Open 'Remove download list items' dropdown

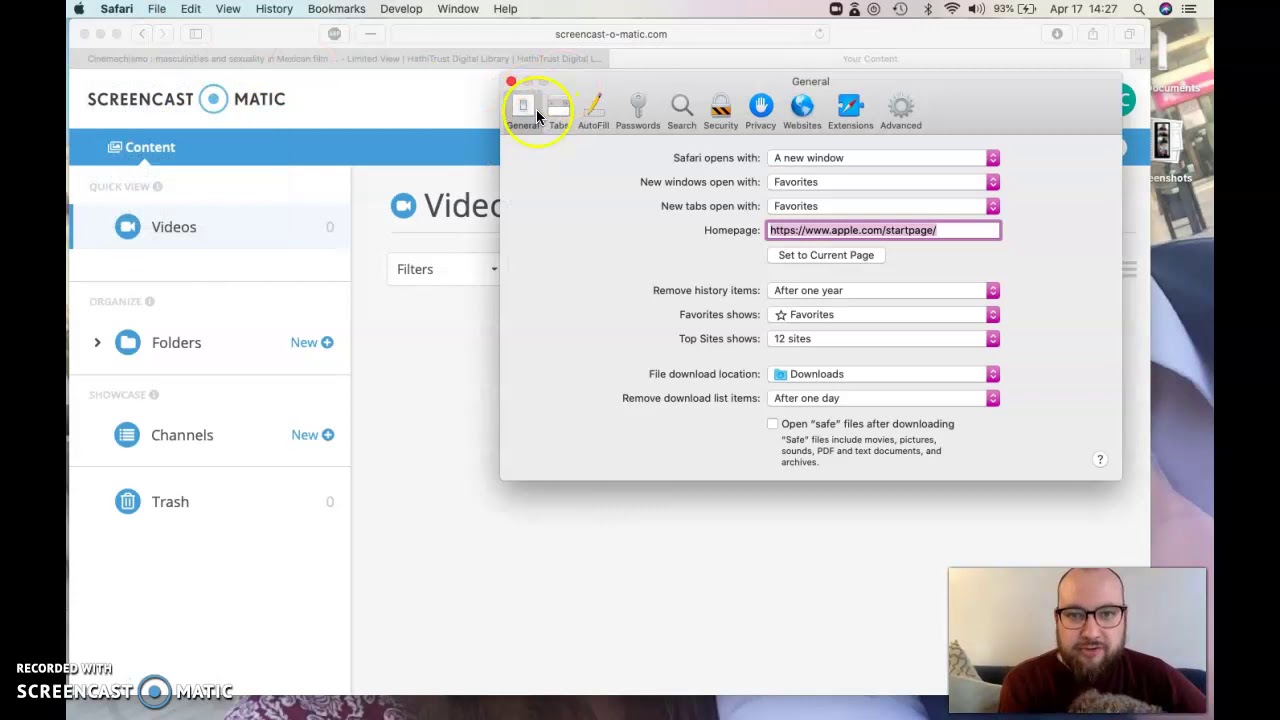click(x=884, y=398)
